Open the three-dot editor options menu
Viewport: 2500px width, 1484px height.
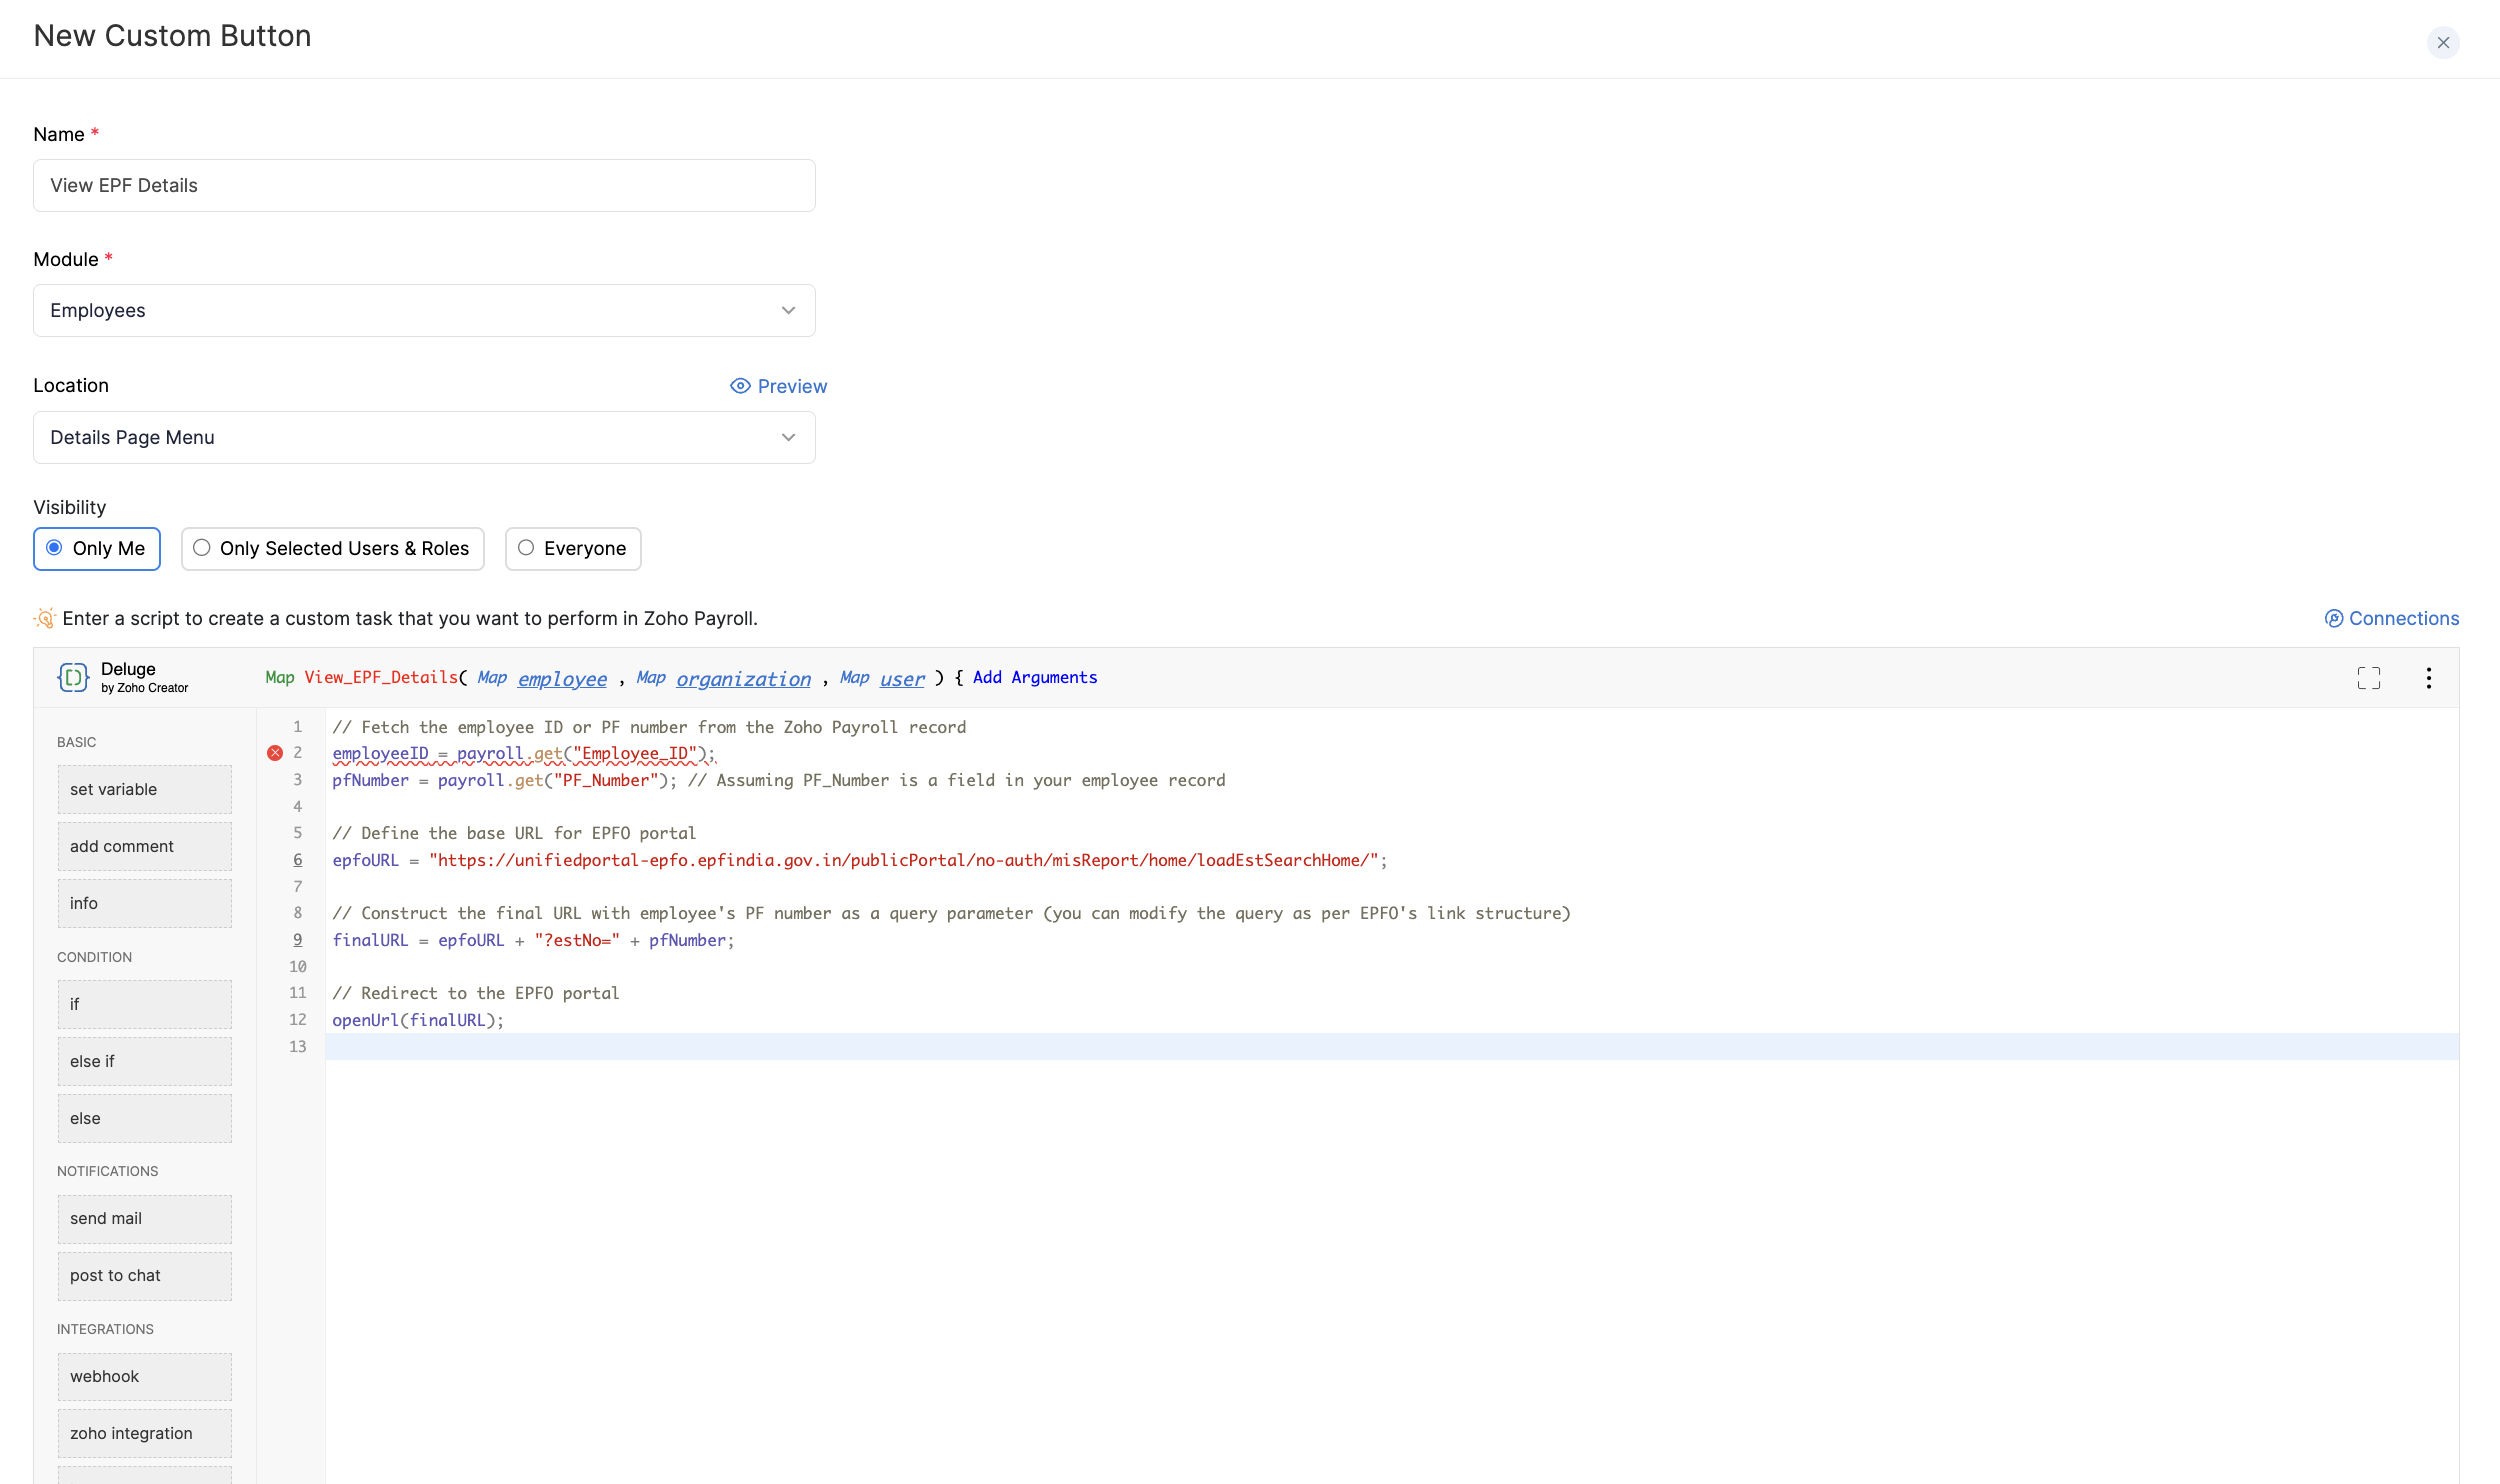pos(2428,678)
